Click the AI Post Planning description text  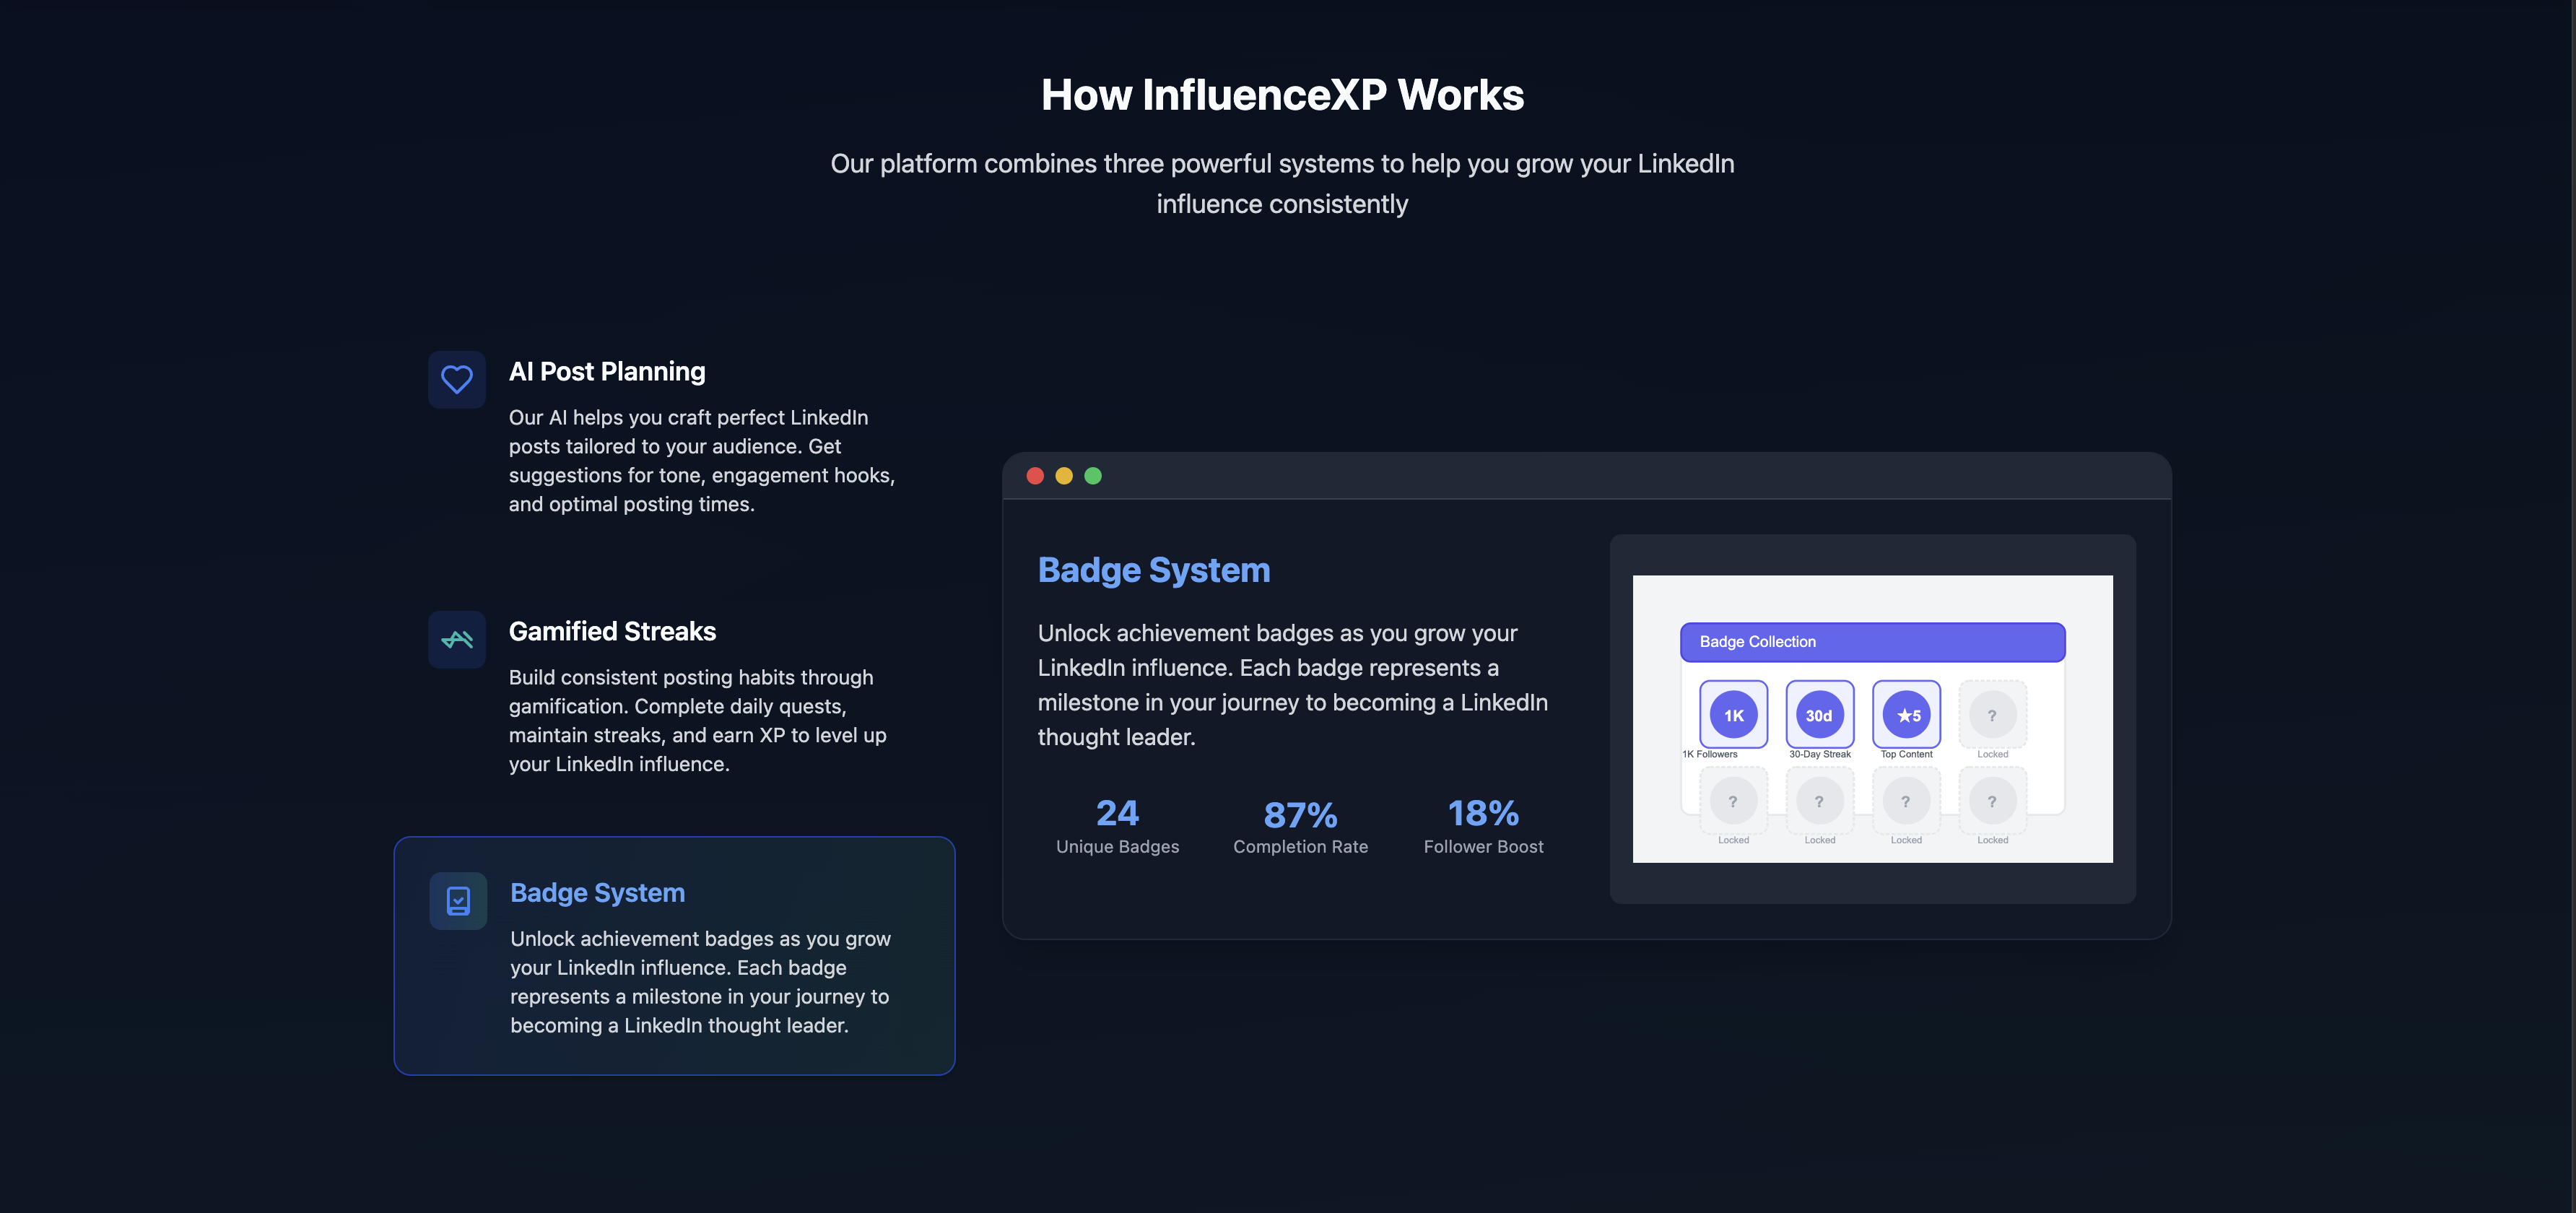pos(702,460)
